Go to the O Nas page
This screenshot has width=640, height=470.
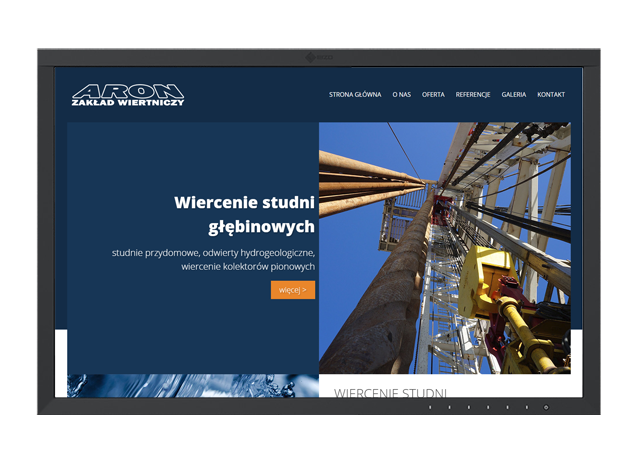click(x=402, y=95)
